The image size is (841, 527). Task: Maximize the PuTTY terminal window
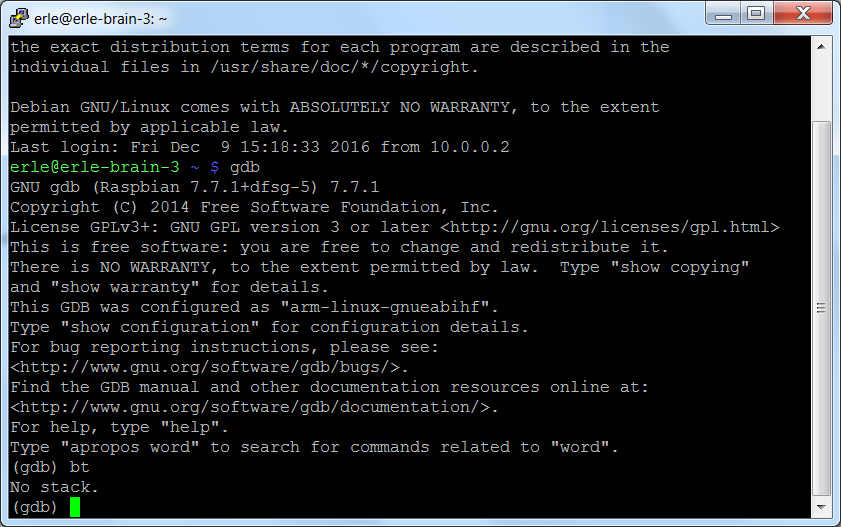[x=756, y=13]
